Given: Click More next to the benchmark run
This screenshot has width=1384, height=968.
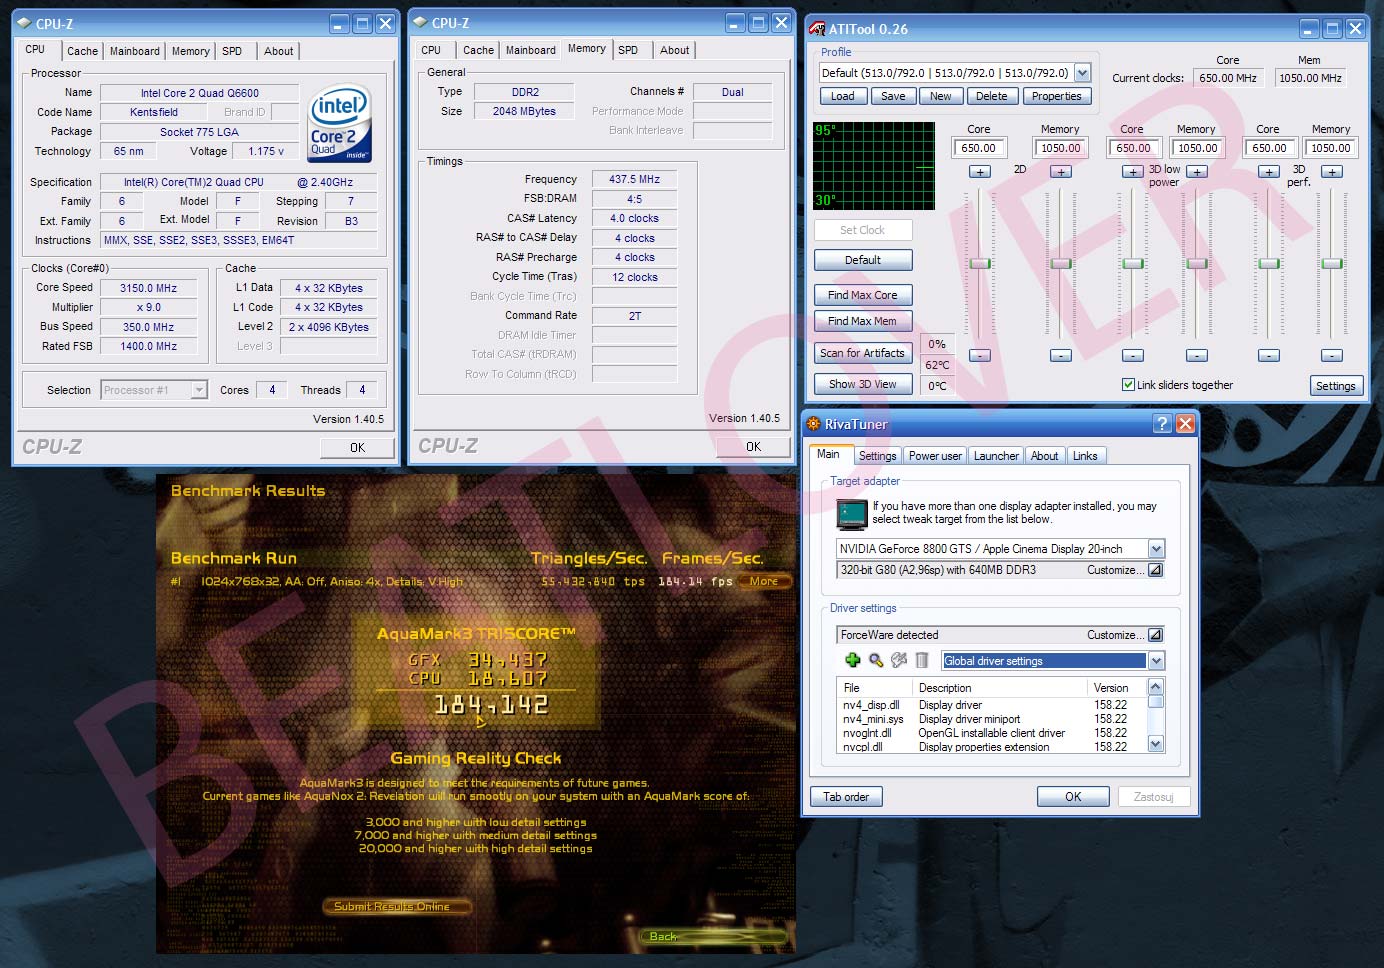Looking at the screenshot, I should [x=764, y=581].
